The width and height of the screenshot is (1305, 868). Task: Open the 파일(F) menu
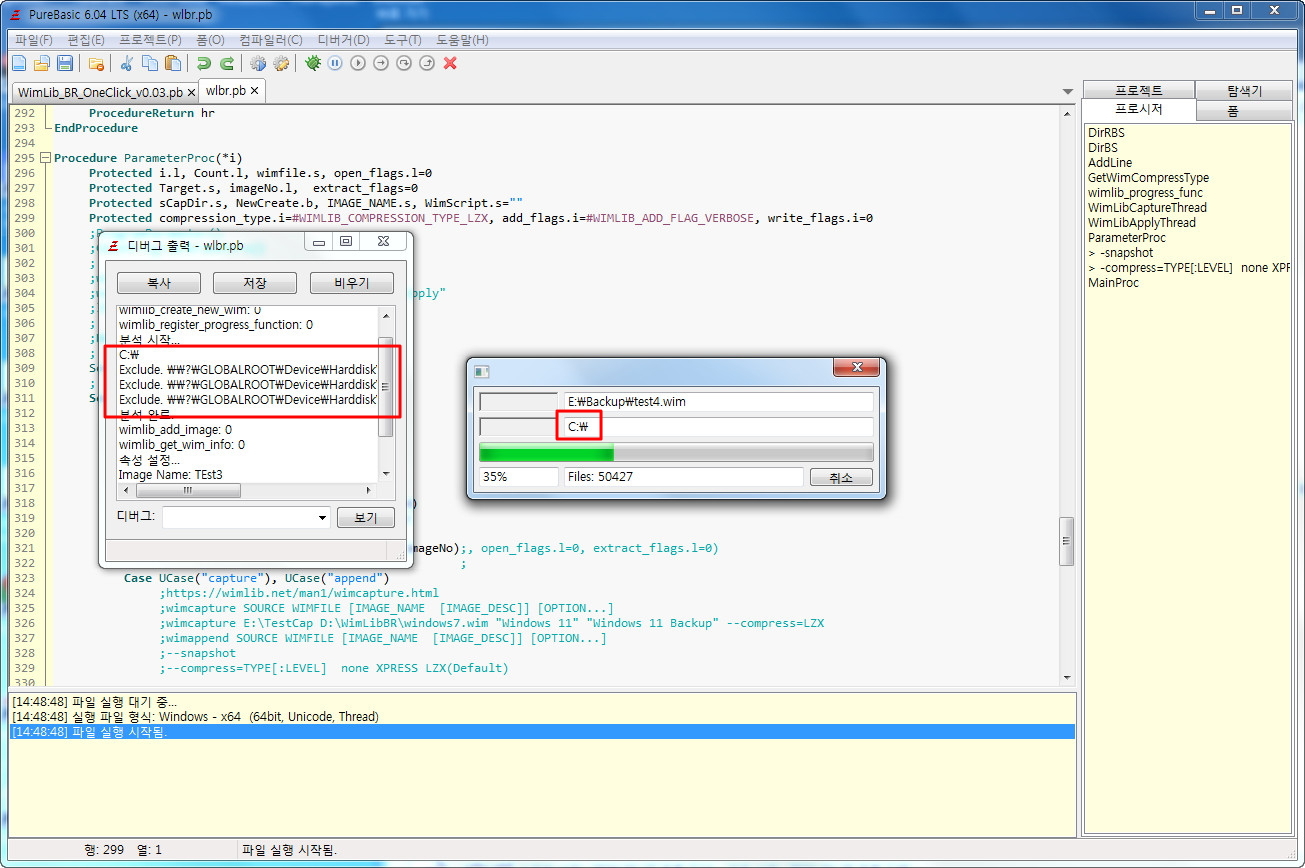[x=34, y=40]
